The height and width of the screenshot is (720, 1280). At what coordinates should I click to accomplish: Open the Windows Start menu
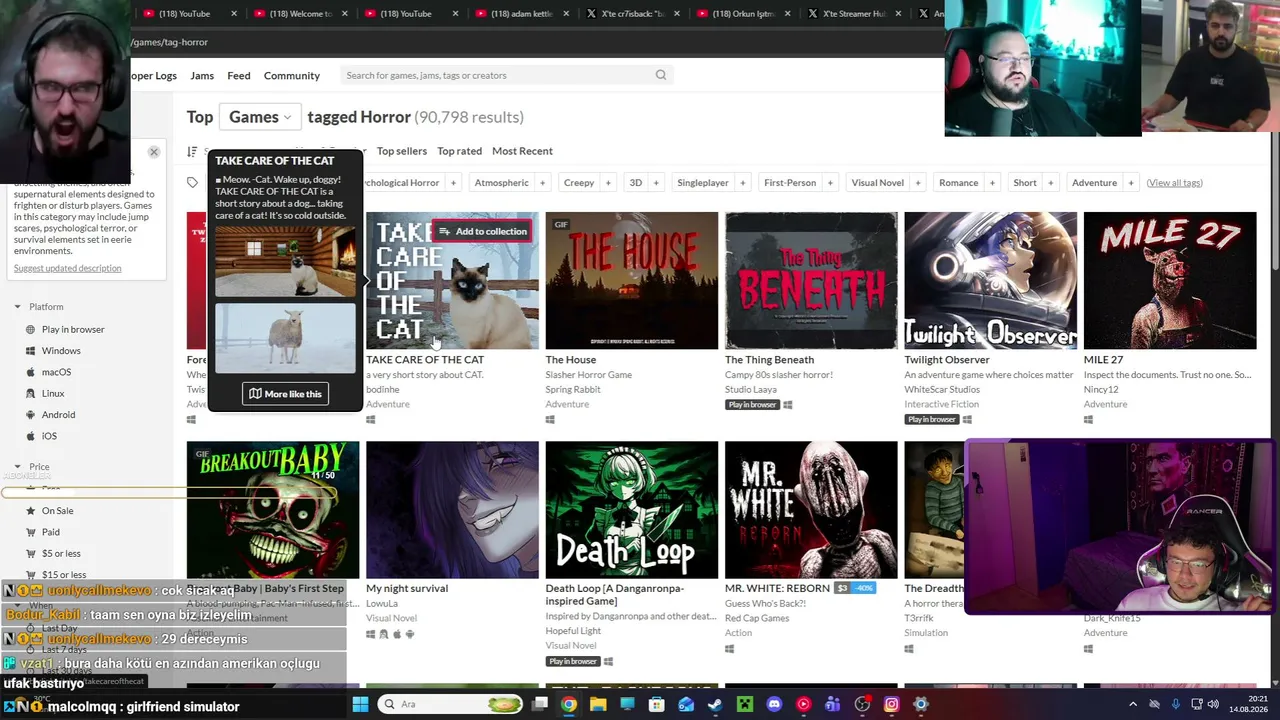(x=360, y=704)
